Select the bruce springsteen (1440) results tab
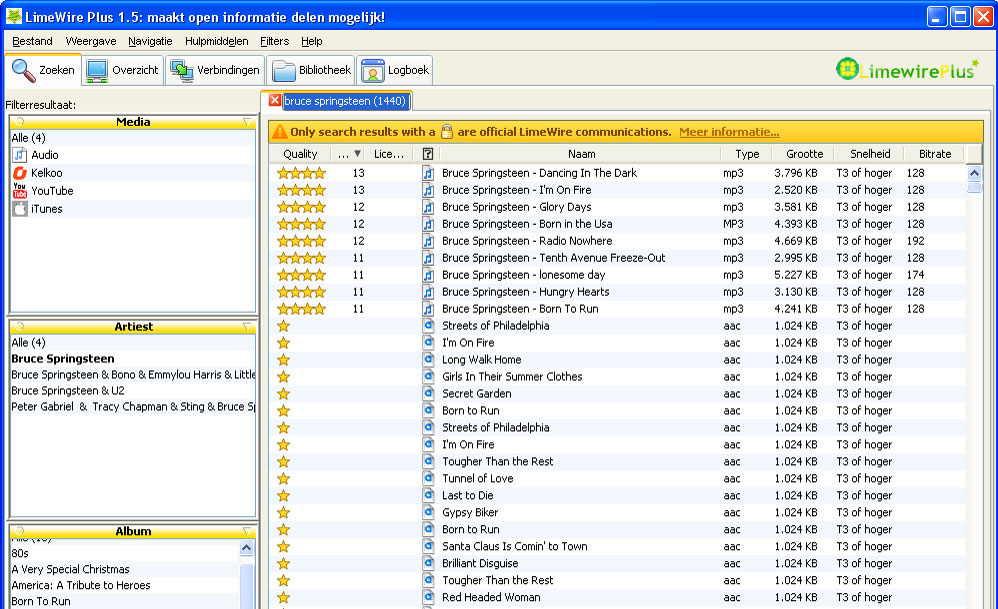Viewport: 998px width, 609px height. click(x=344, y=101)
